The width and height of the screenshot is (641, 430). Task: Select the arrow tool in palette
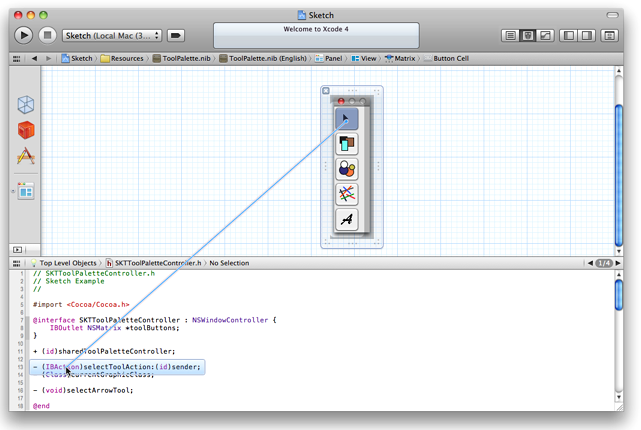(346, 120)
